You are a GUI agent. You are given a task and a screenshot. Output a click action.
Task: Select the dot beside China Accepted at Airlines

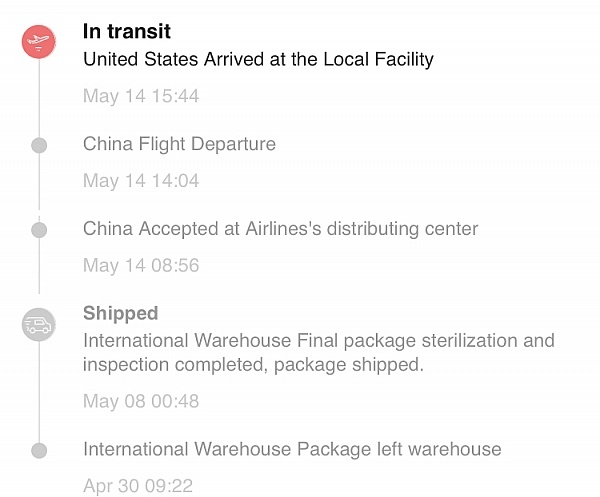click(x=39, y=231)
